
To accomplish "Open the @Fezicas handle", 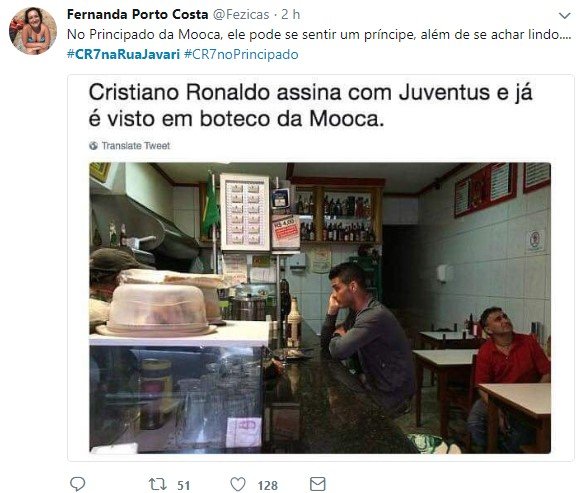I will pyautogui.click(x=241, y=14).
